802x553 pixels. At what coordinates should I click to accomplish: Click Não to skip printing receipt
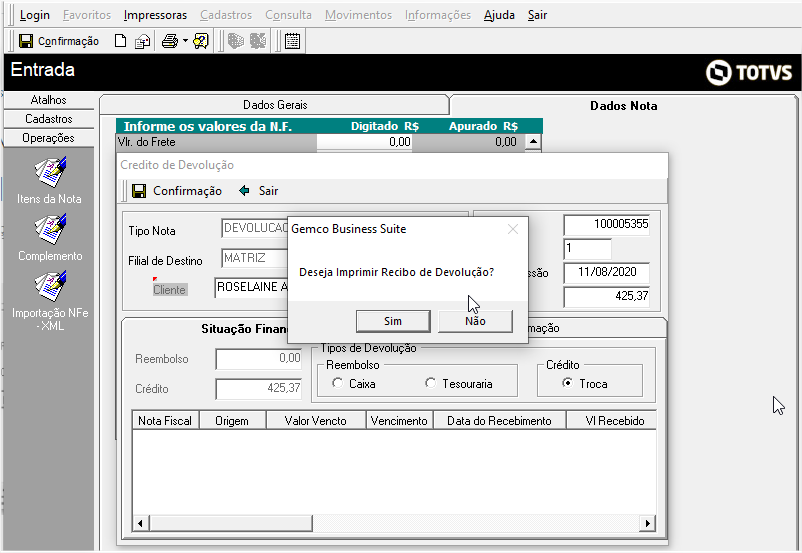click(475, 321)
